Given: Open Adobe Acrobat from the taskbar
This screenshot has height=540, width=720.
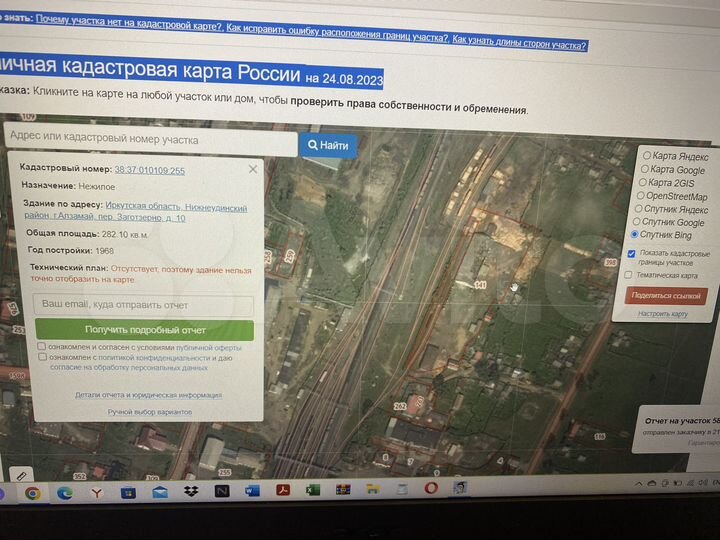Looking at the screenshot, I should tap(283, 491).
